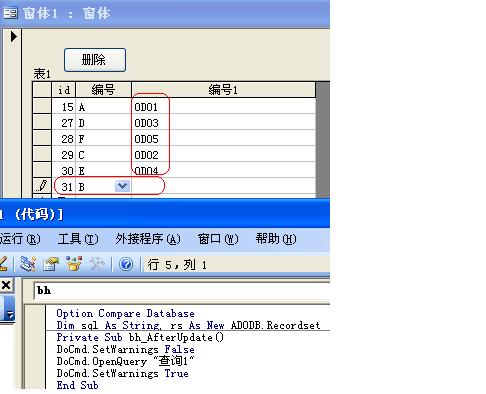Click the 编号 cell containing D
Image resolution: width=486 pixels, height=394 pixels.
tap(104, 123)
